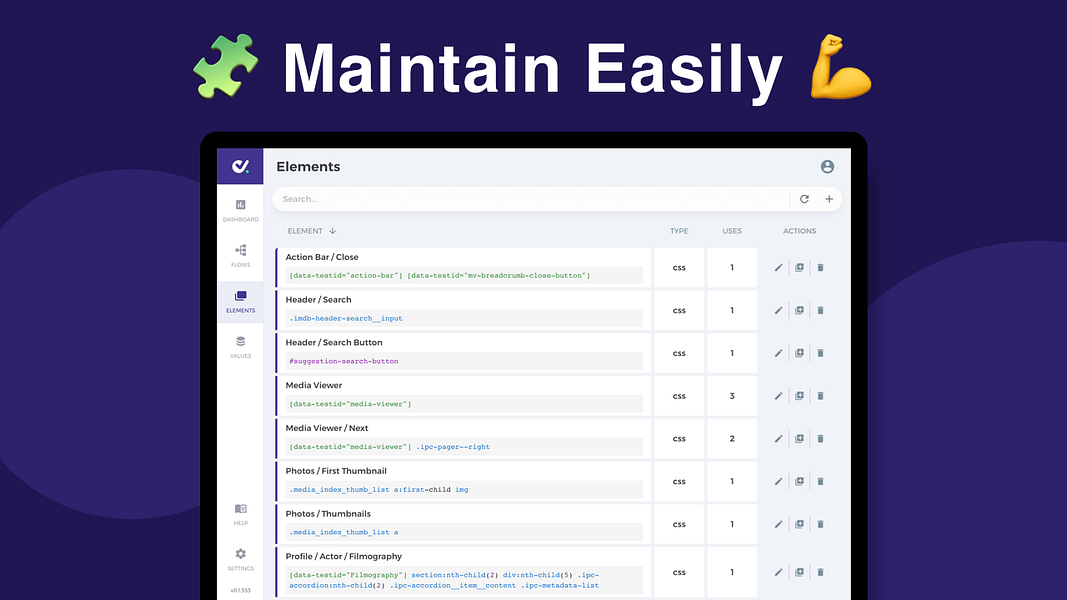Delete the Profile / Actor / Filmography element
Image resolution: width=1067 pixels, height=600 pixels.
pos(821,572)
